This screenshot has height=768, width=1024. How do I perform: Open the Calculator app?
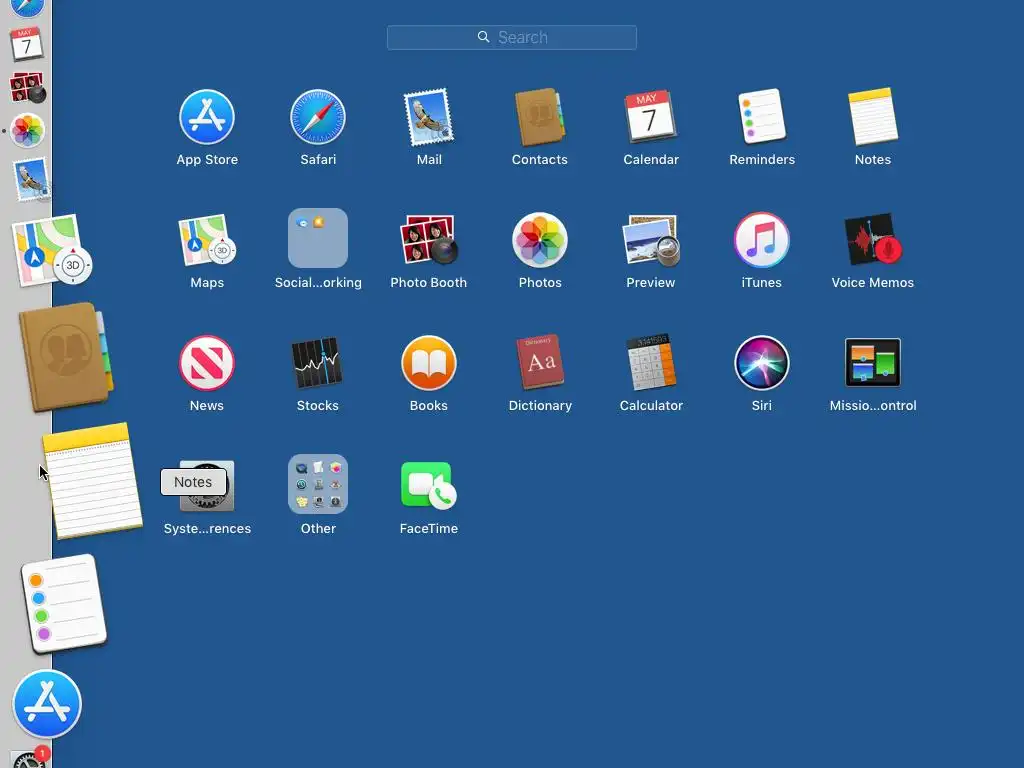point(651,362)
